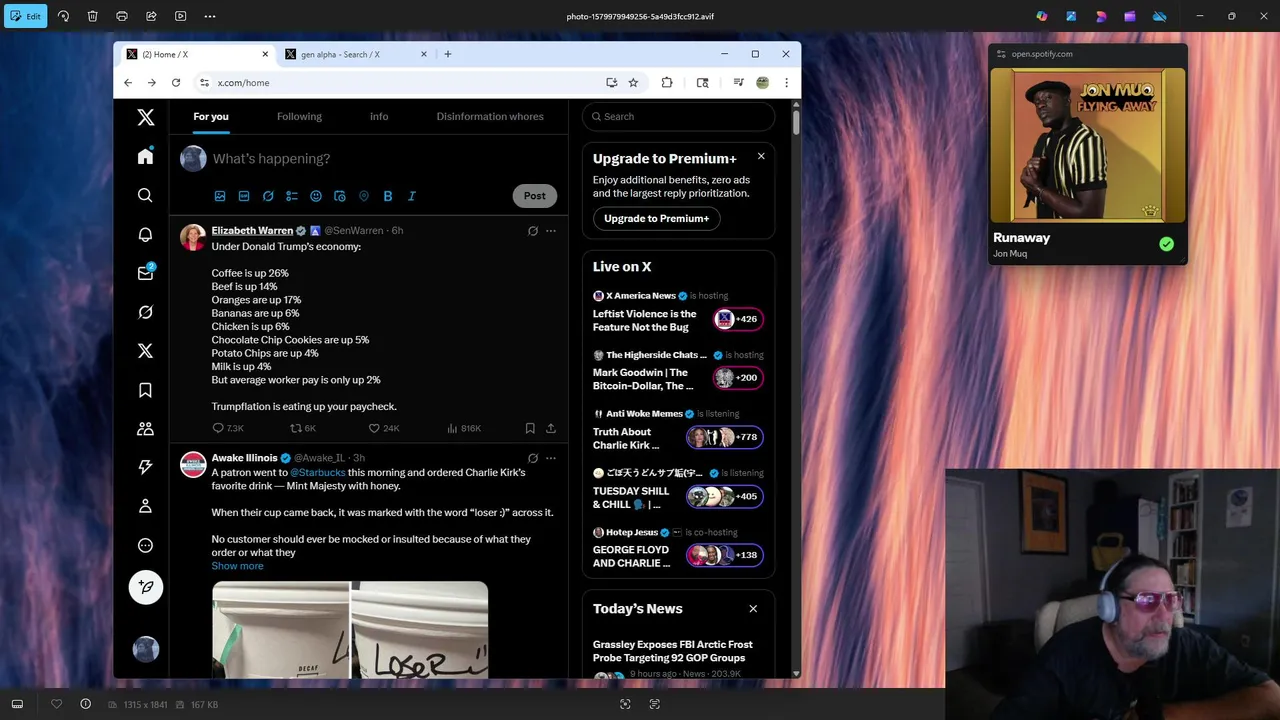Open Messages envelope in X sidebar
The height and width of the screenshot is (720, 1280).
[x=146, y=273]
